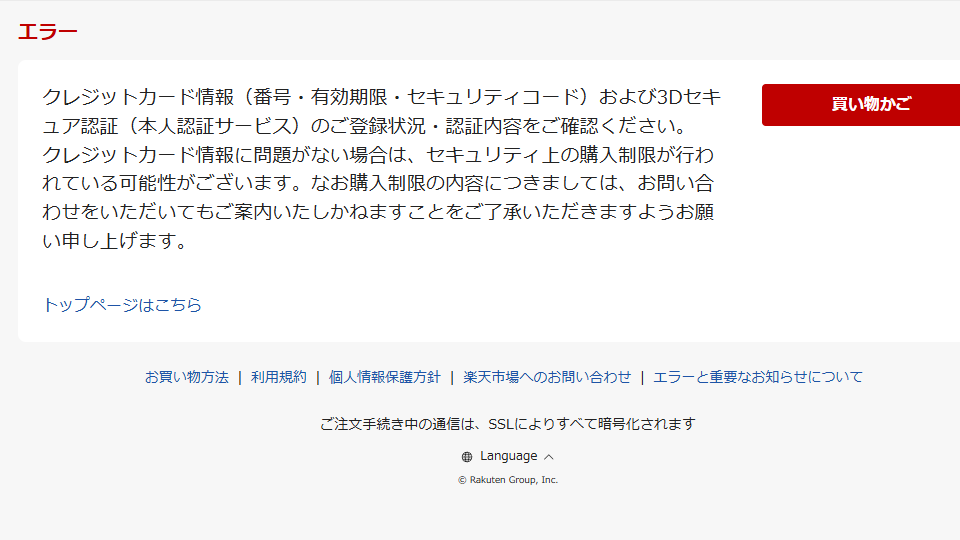
Task: Click the globe icon beside Language
Action: 467,457
